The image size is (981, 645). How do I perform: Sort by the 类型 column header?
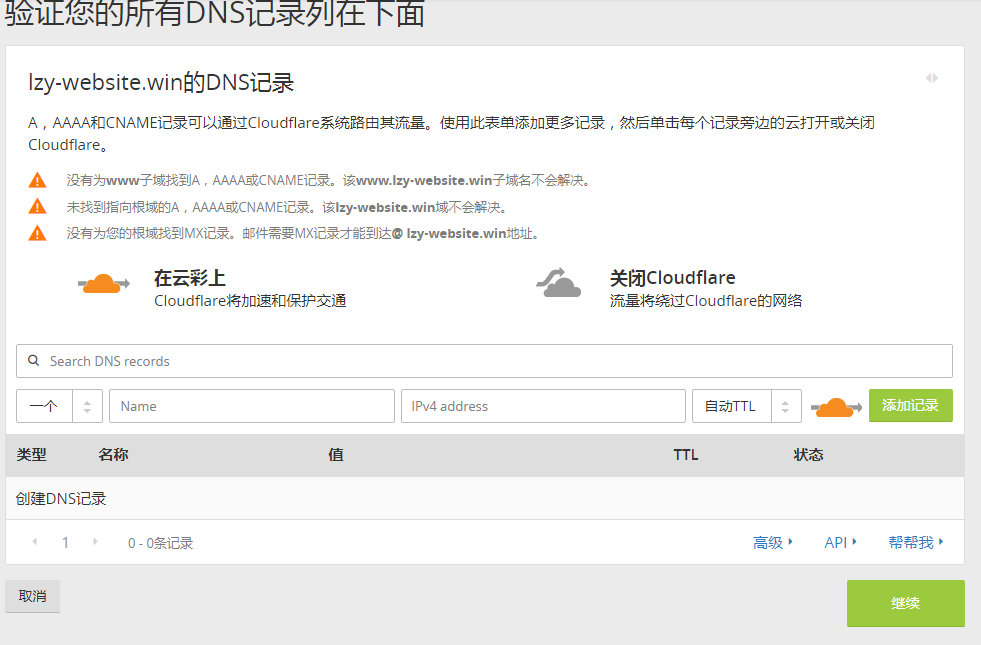click(32, 455)
